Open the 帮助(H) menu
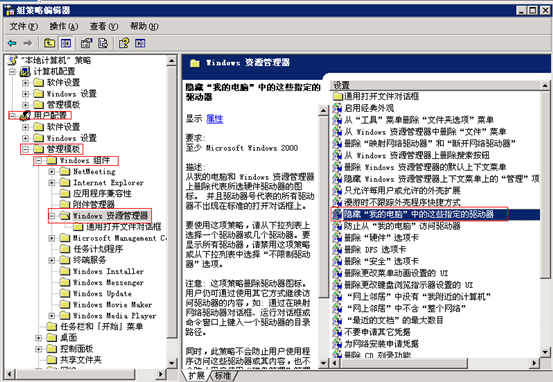Image resolution: width=553 pixels, height=382 pixels. [144, 26]
